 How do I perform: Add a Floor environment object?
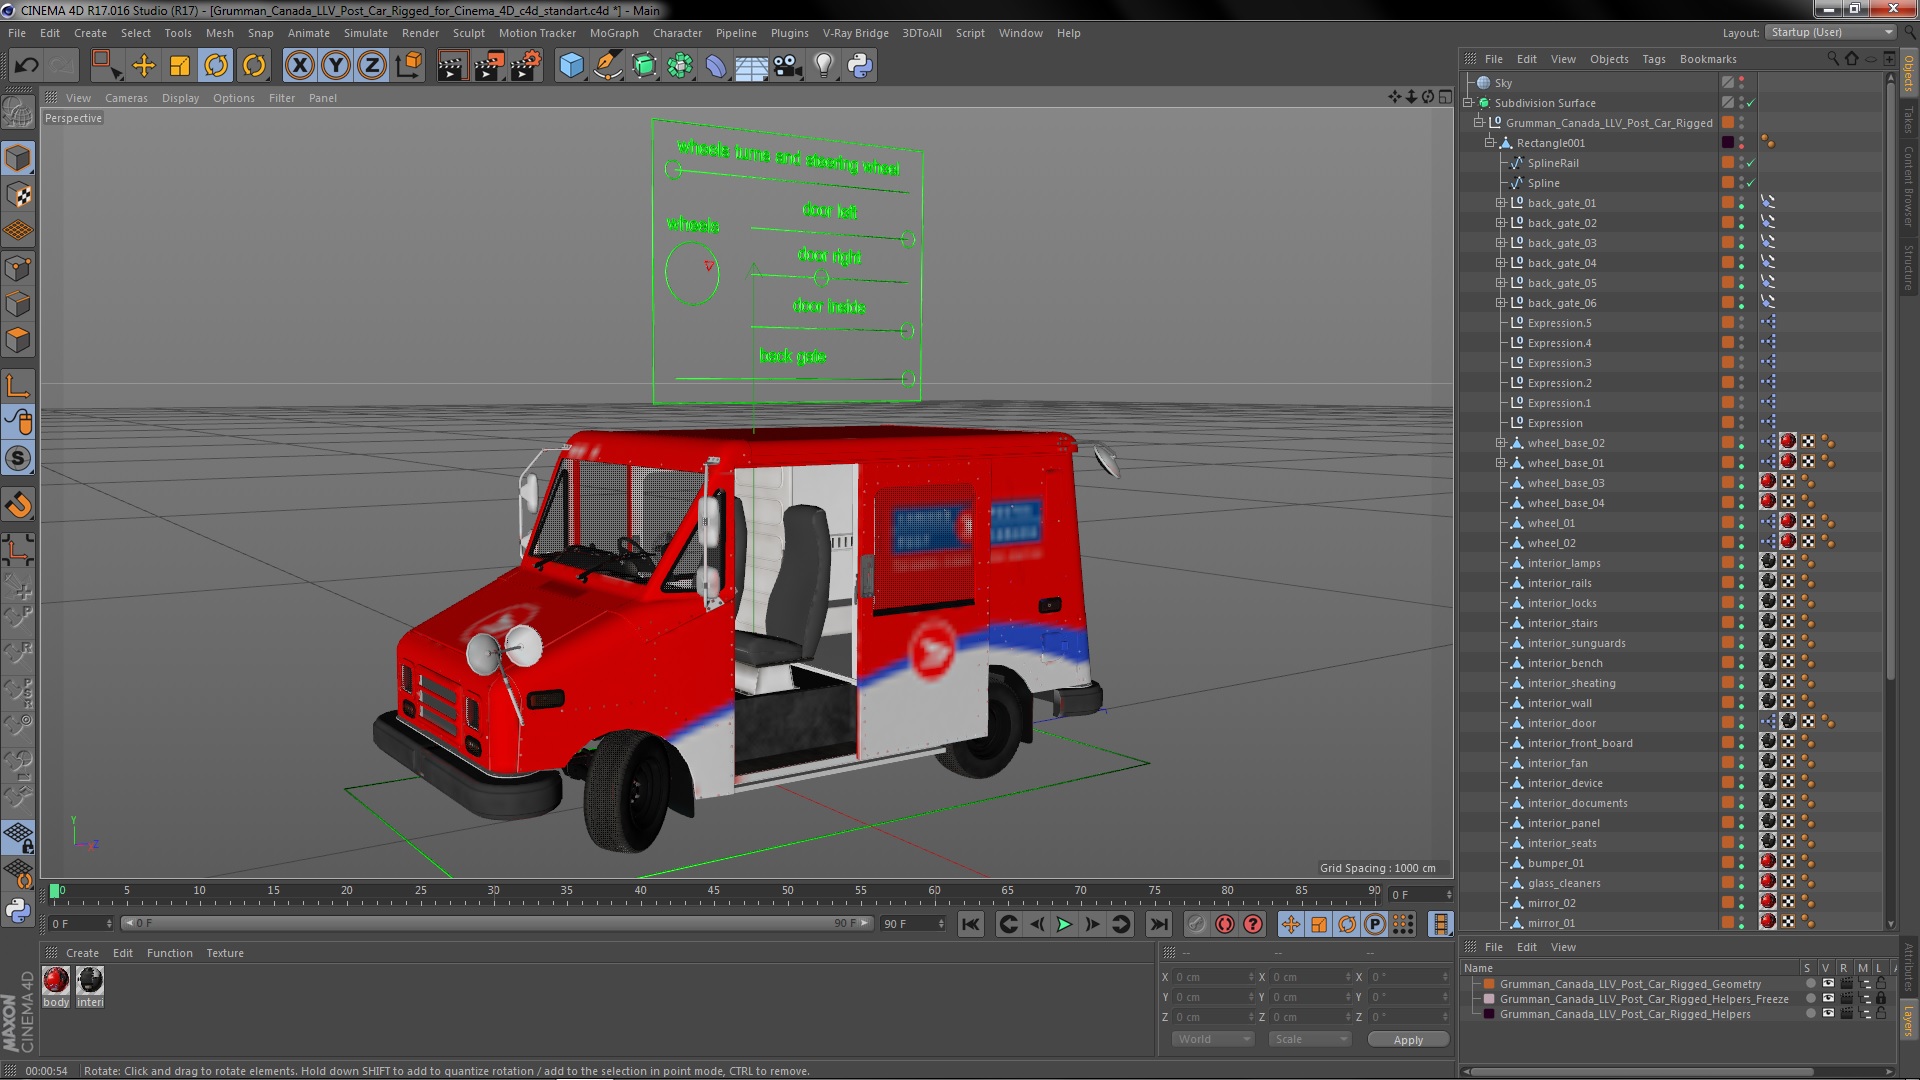click(x=751, y=66)
